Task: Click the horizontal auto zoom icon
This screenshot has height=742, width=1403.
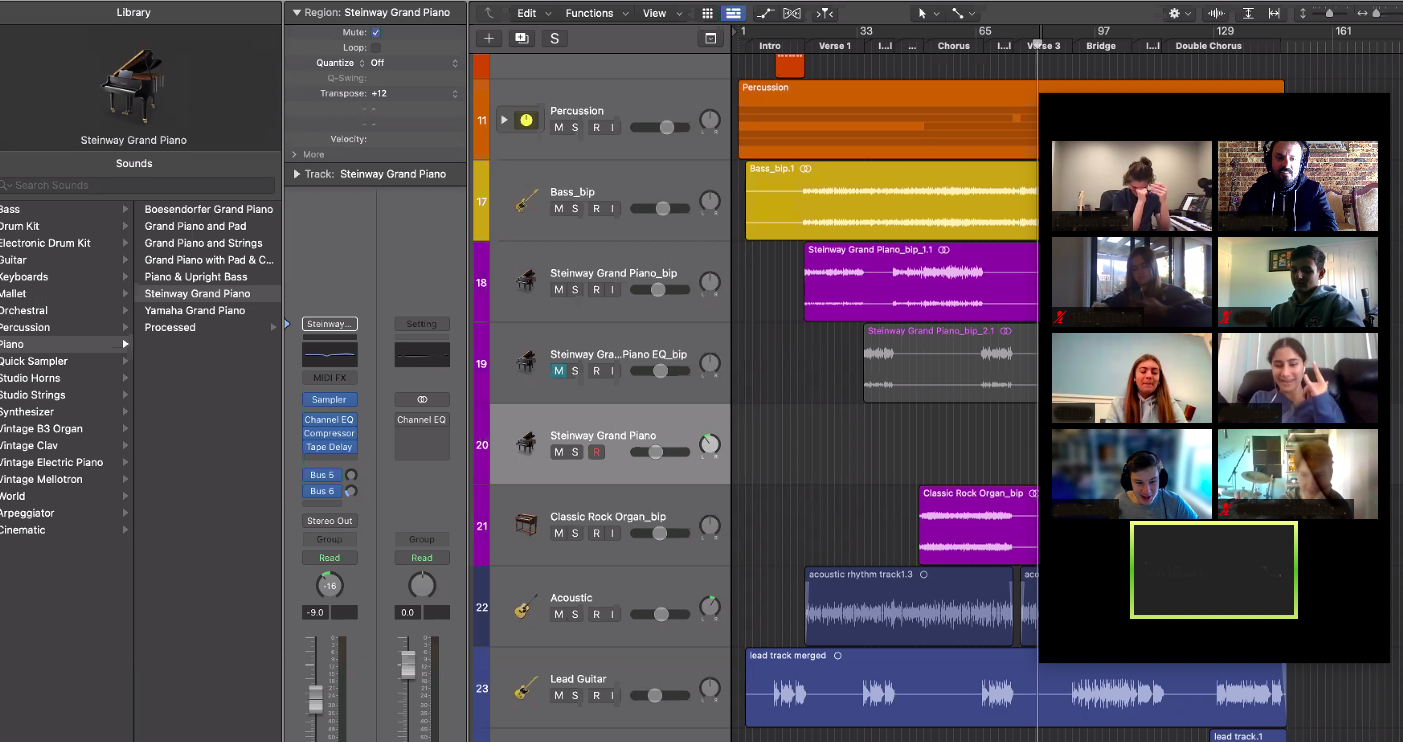Action: coord(1274,13)
